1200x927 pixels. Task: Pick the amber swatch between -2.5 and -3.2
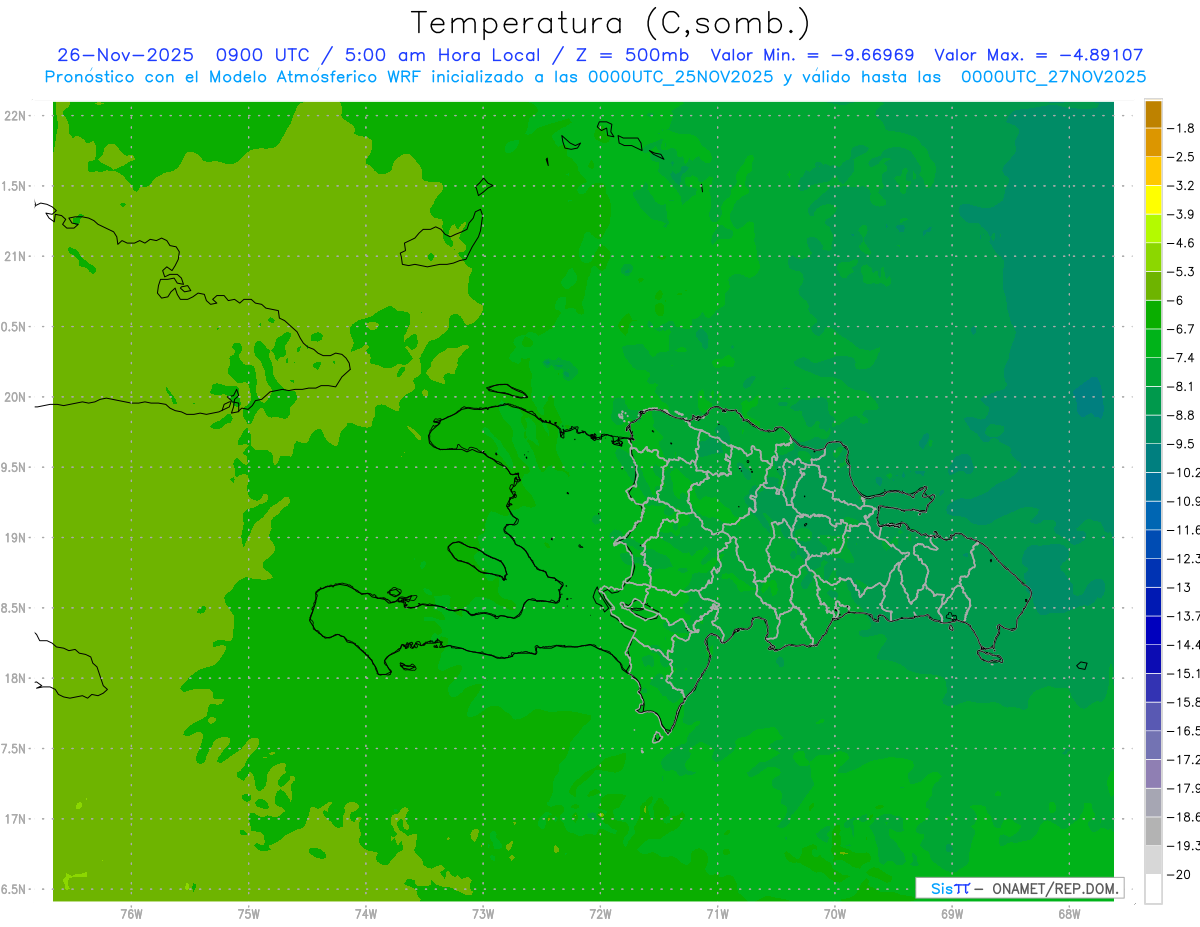tap(1153, 171)
